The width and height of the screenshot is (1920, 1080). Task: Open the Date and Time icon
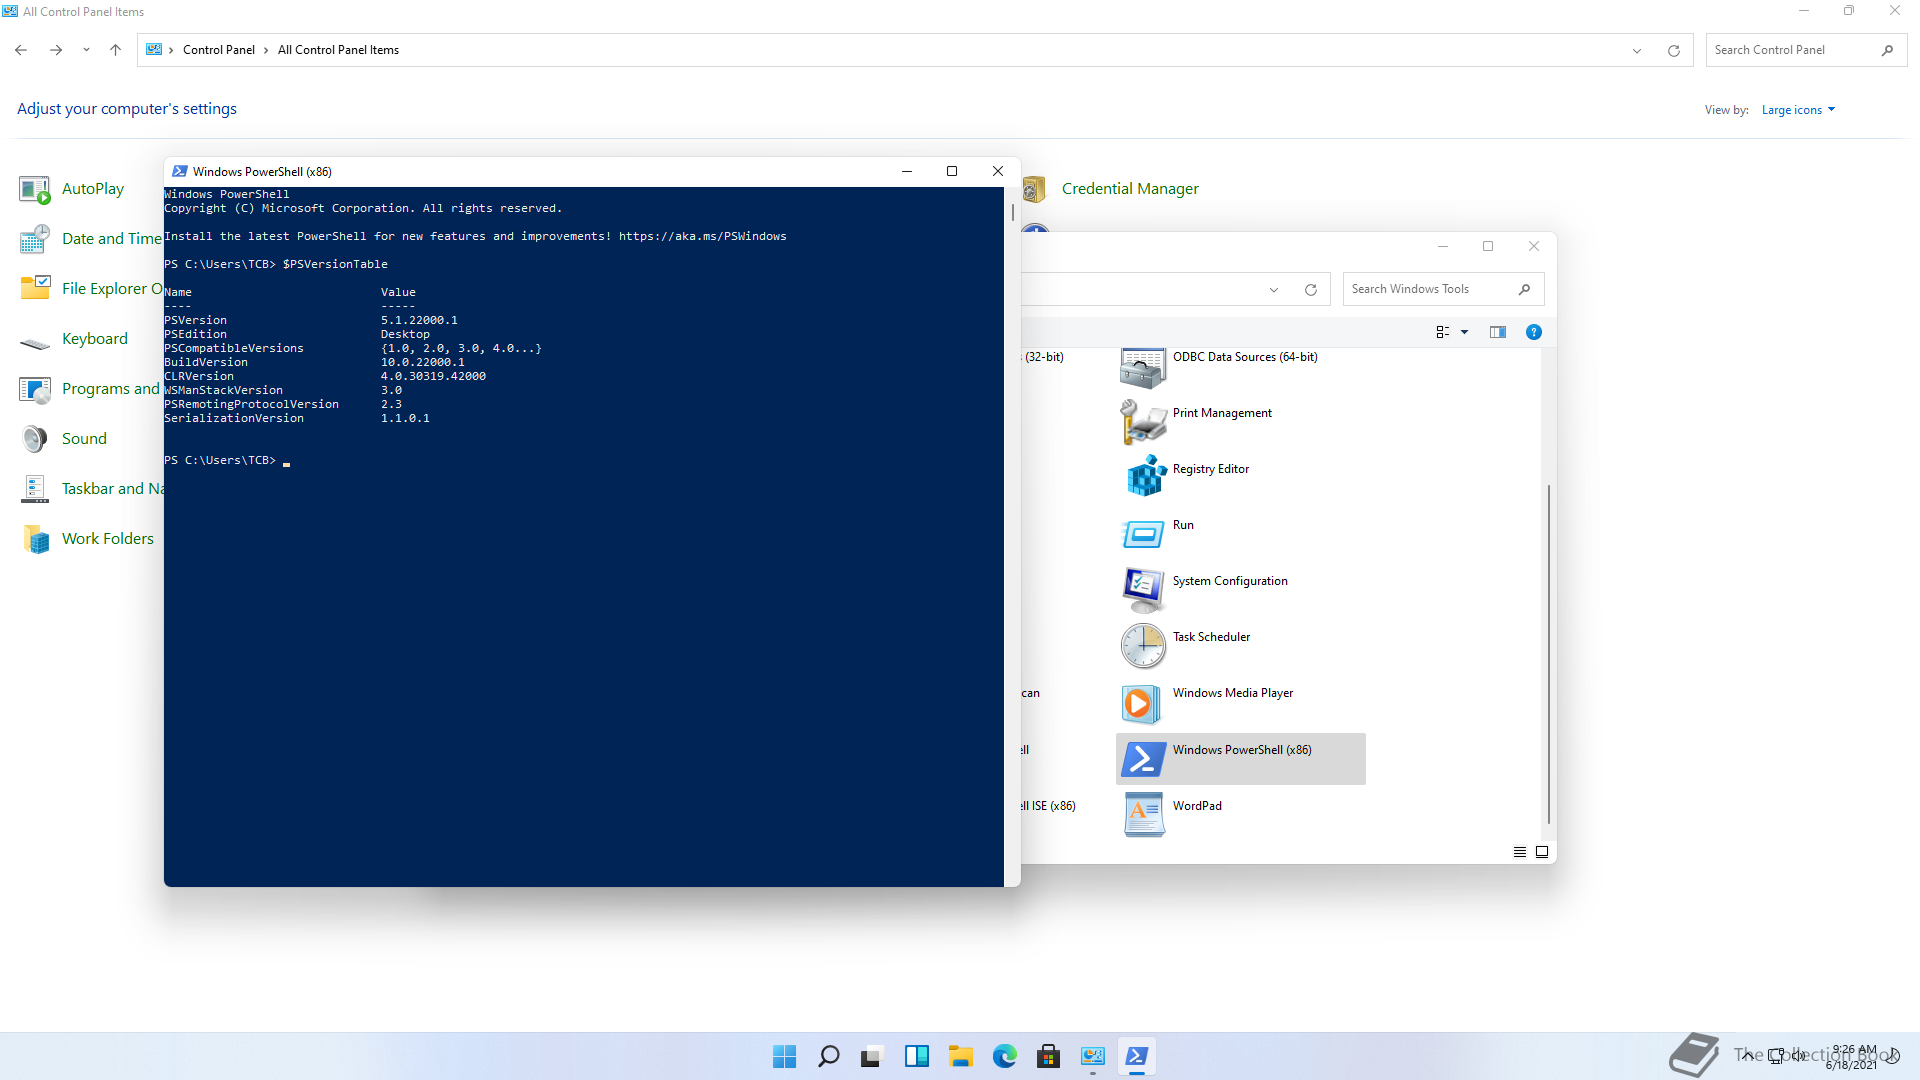click(x=35, y=239)
